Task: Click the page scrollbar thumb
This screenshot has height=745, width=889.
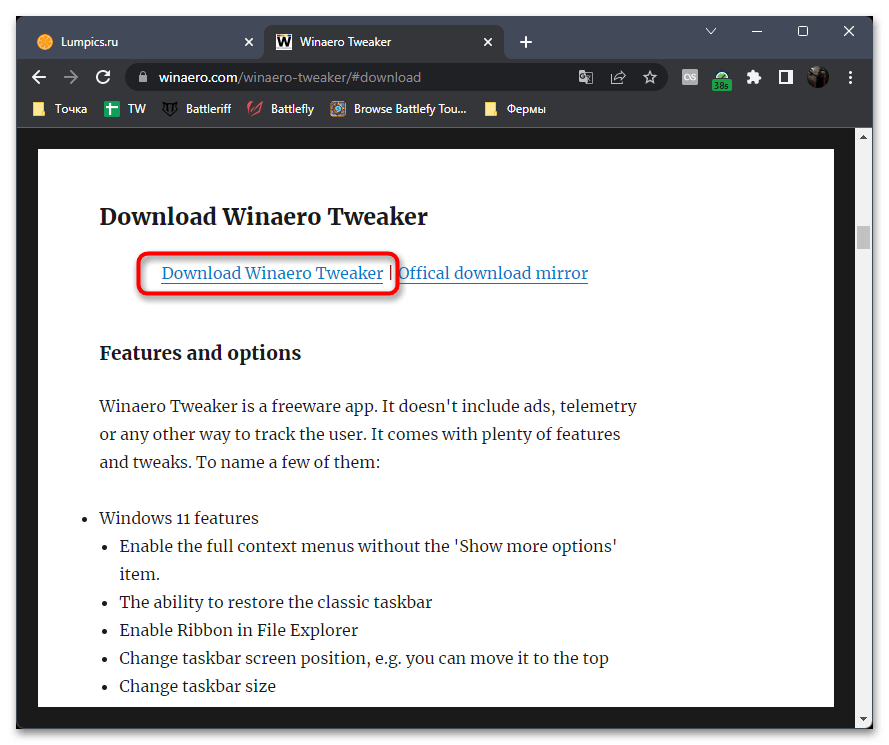Action: point(863,238)
